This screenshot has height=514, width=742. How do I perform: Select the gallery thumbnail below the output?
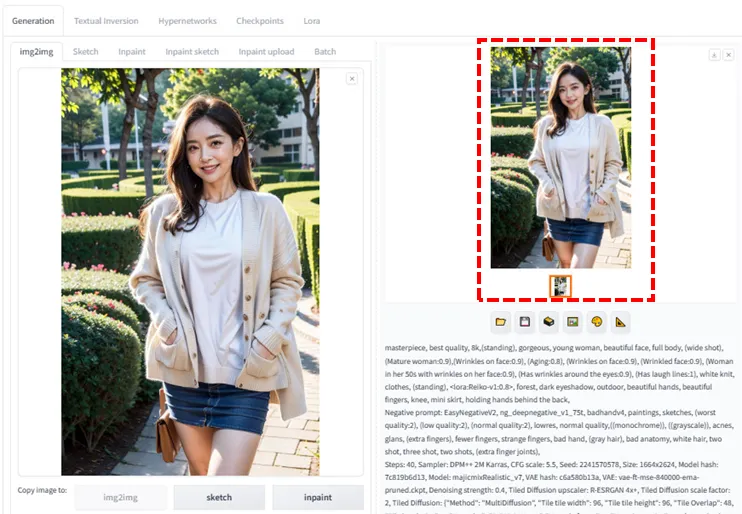561,286
